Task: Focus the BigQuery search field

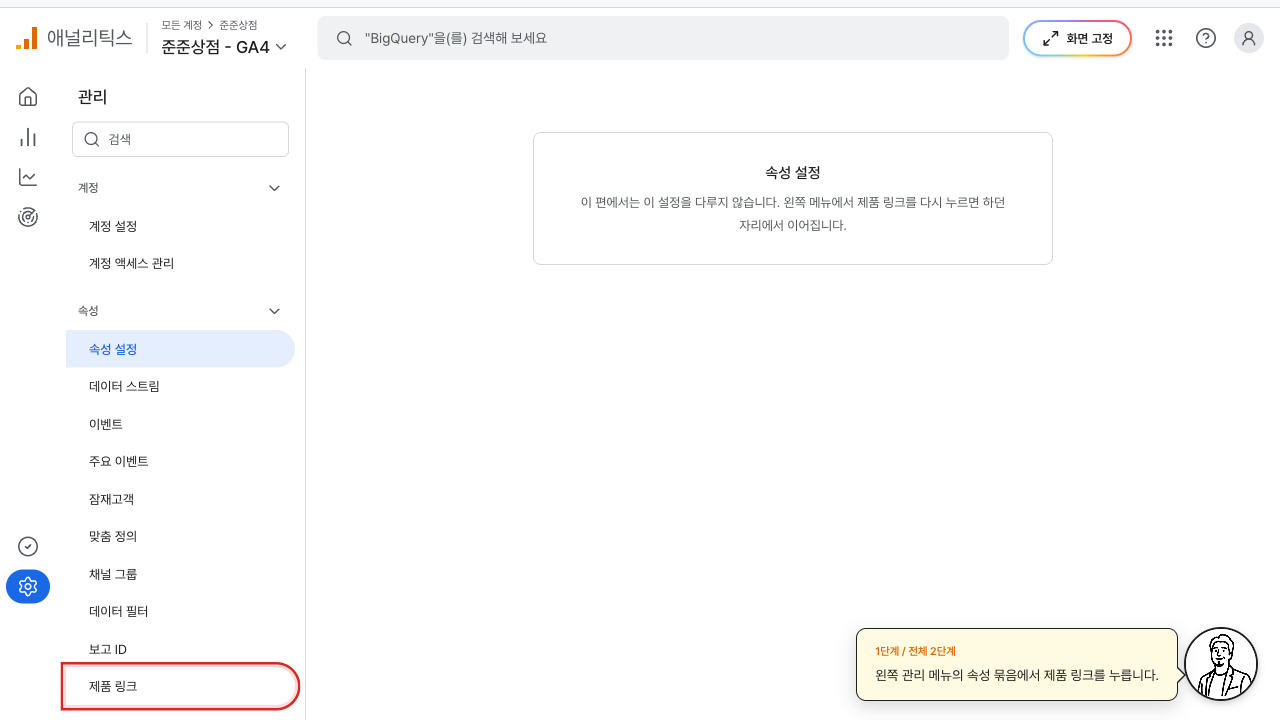Action: tap(663, 38)
